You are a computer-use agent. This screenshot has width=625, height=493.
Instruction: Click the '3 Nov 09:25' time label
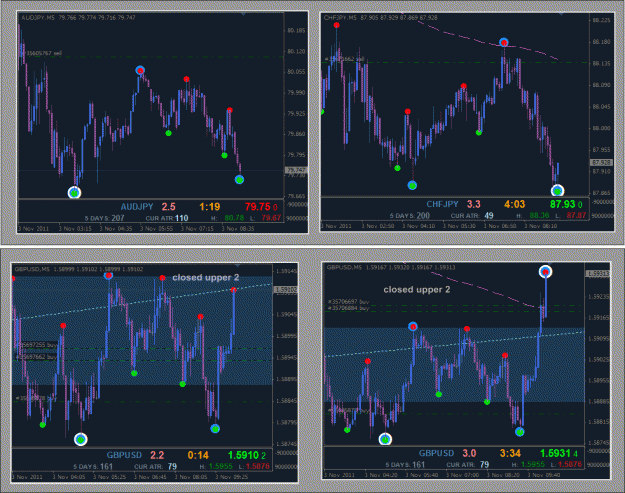point(231,477)
